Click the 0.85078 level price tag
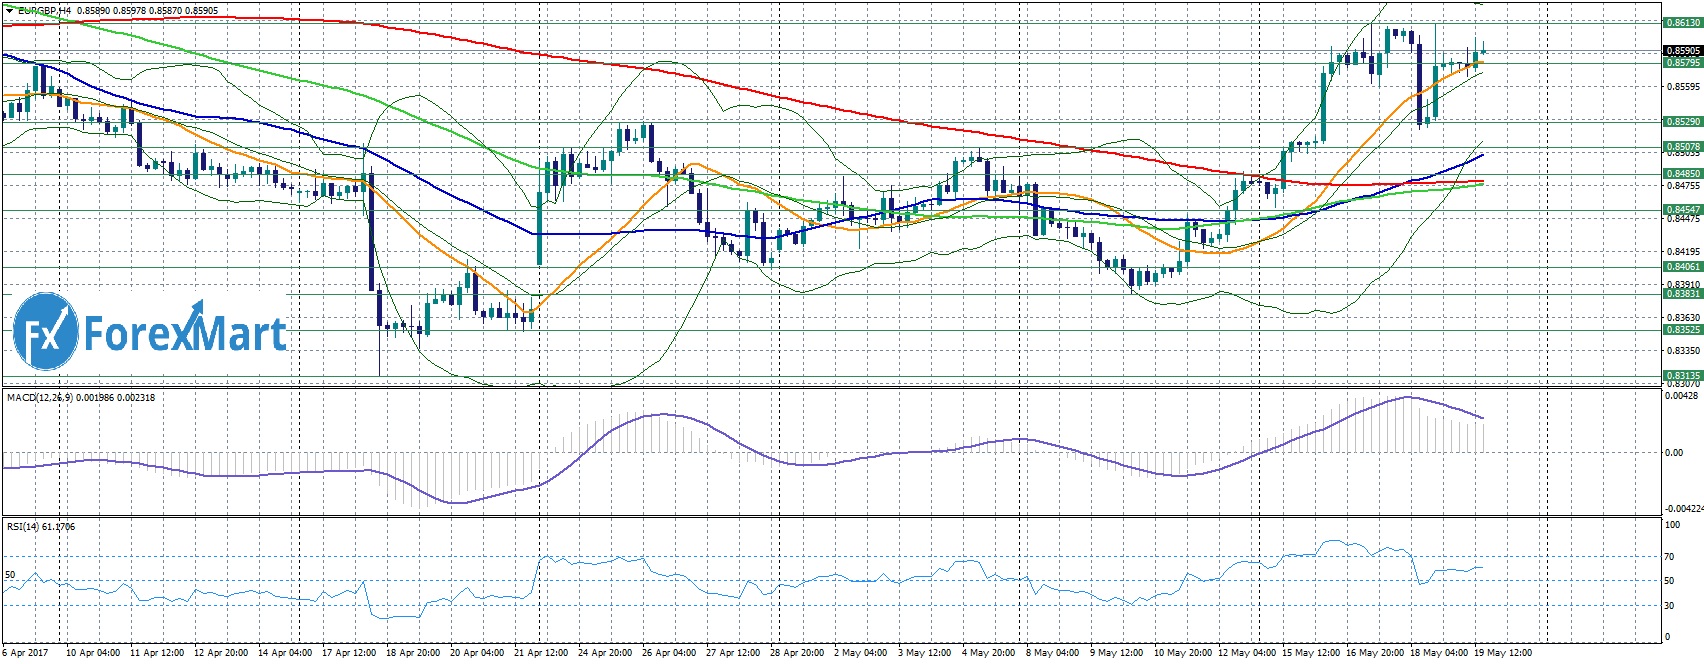Screen dimensions: 1704x664 1682,146
